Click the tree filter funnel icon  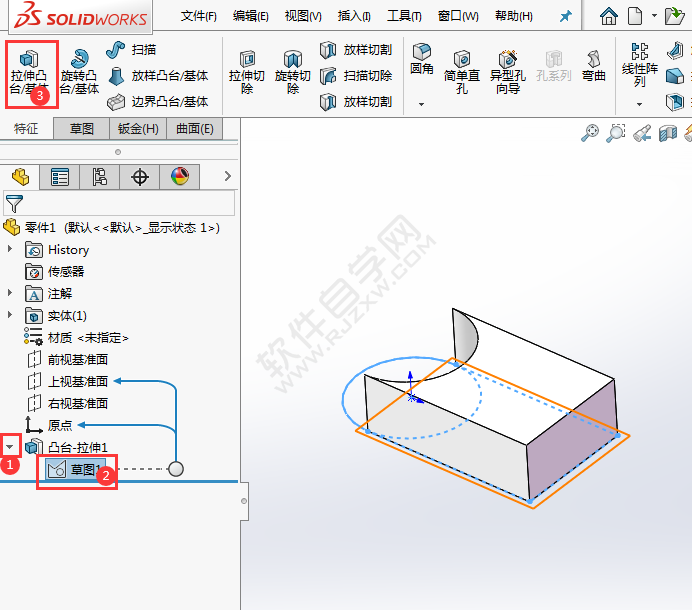pos(14,203)
